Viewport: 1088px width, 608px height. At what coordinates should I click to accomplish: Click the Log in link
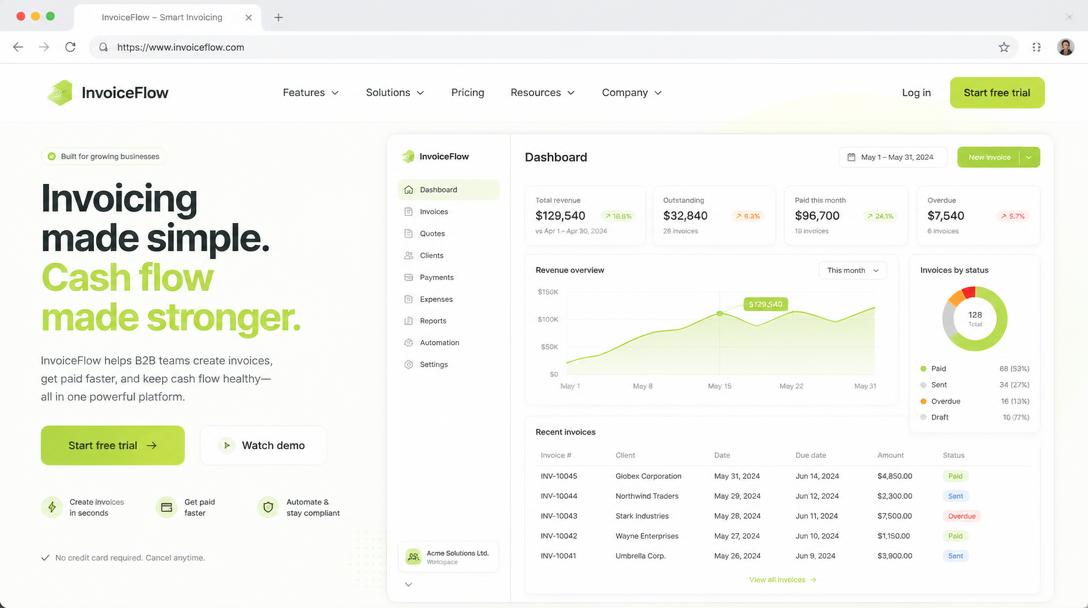[916, 92]
